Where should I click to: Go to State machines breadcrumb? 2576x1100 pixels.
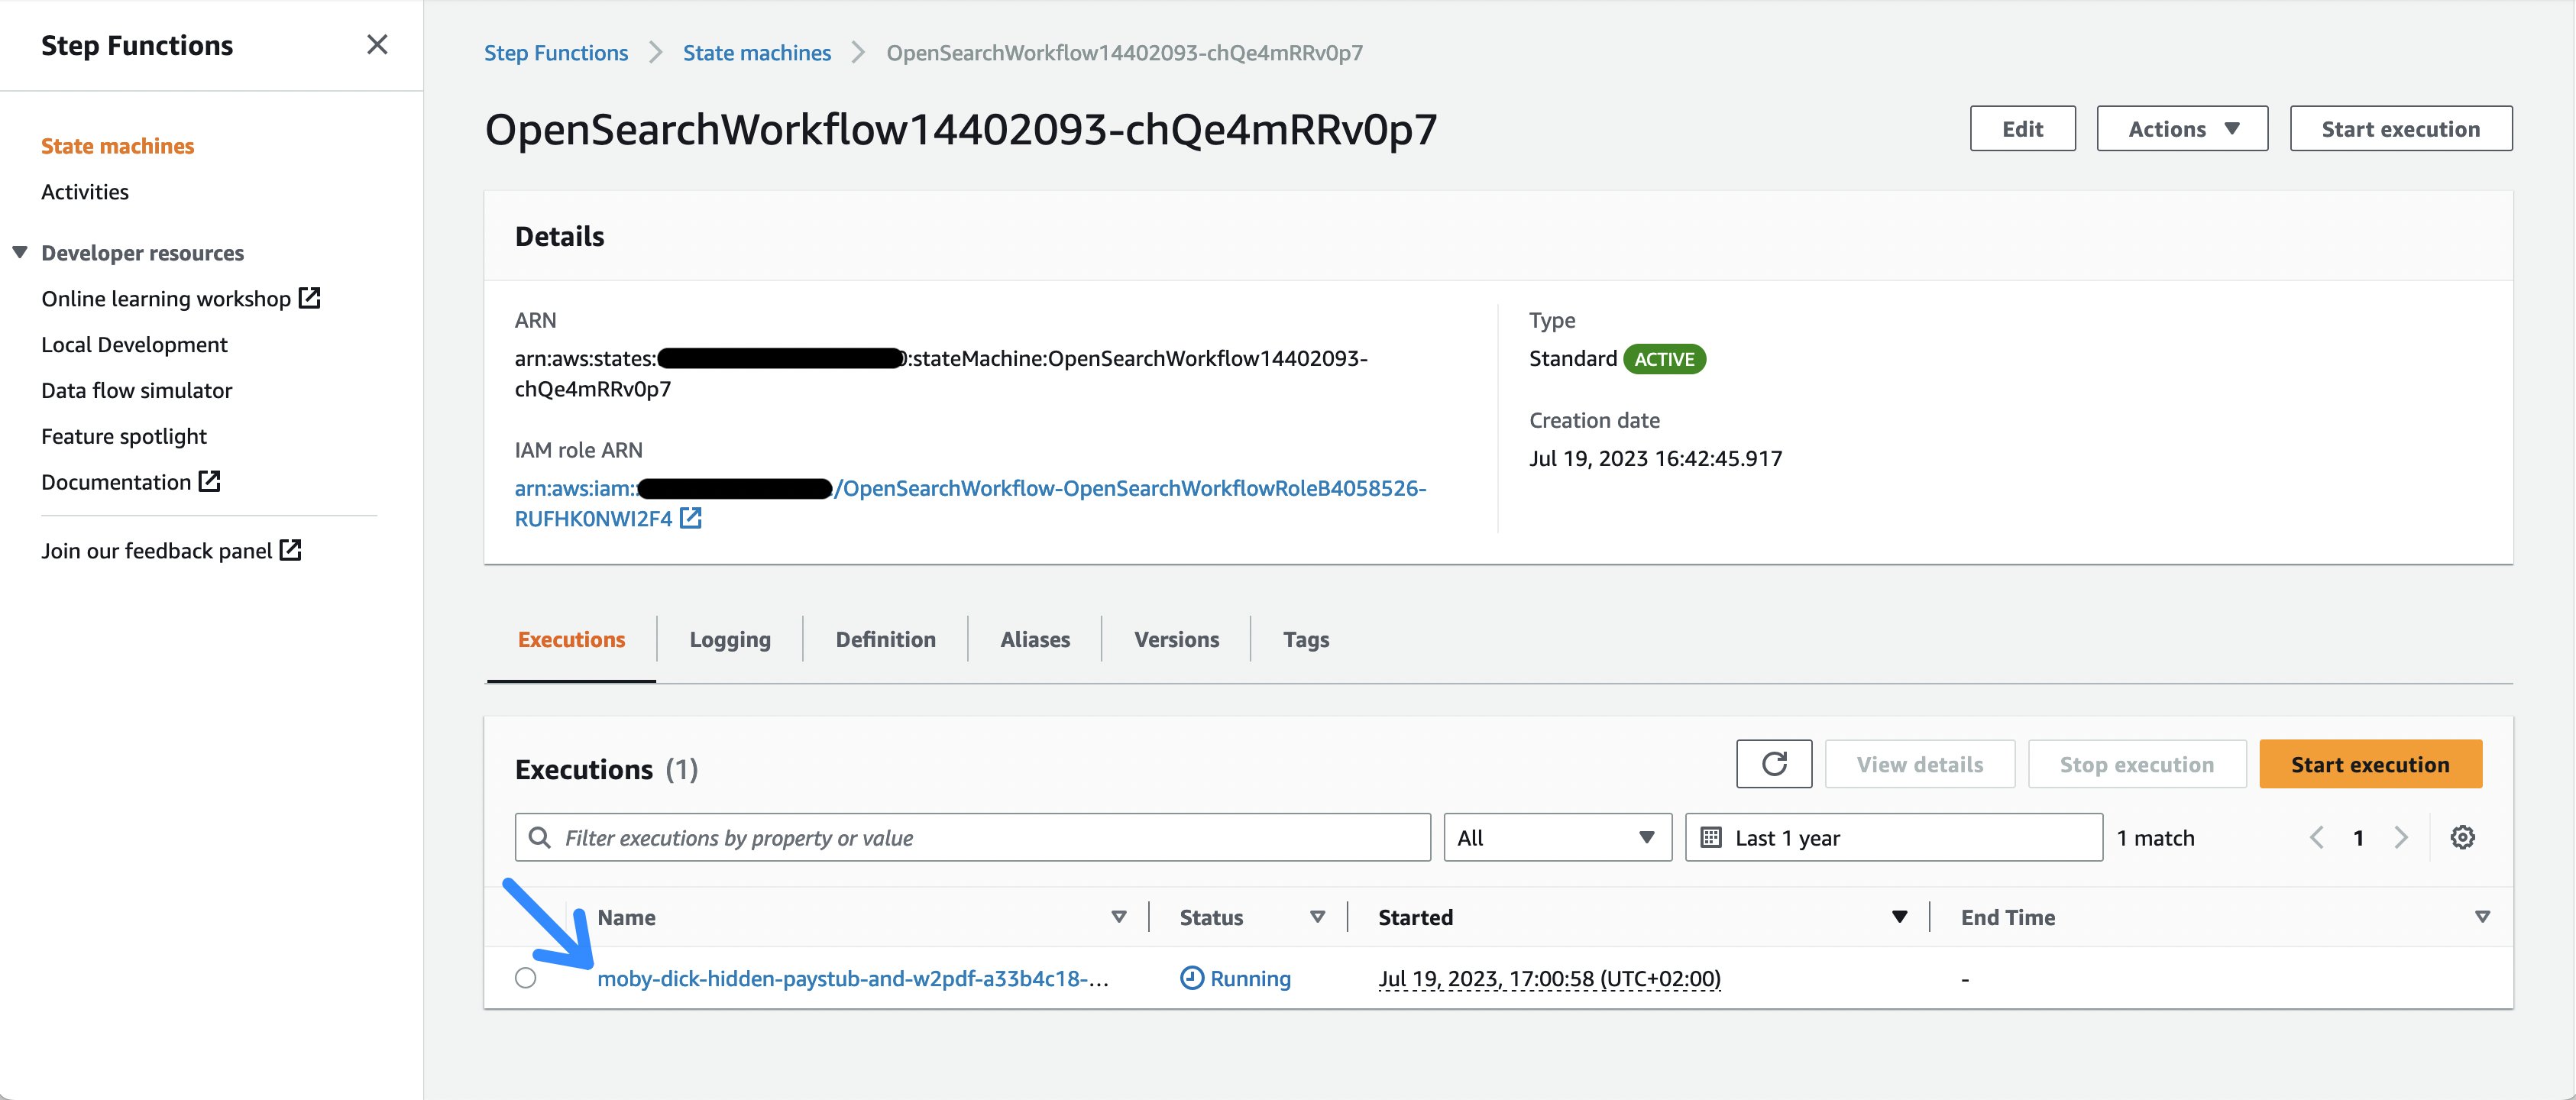(x=757, y=53)
